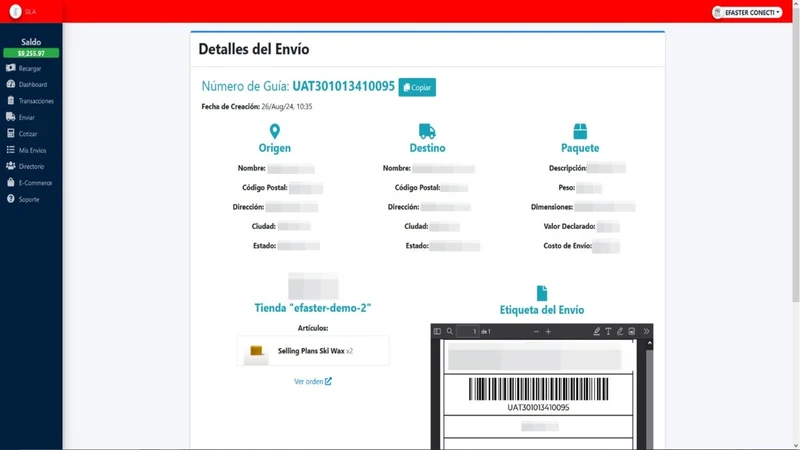Viewport: 800px width, 450px height.
Task: Select the PDF highlight tool
Action: (596, 332)
